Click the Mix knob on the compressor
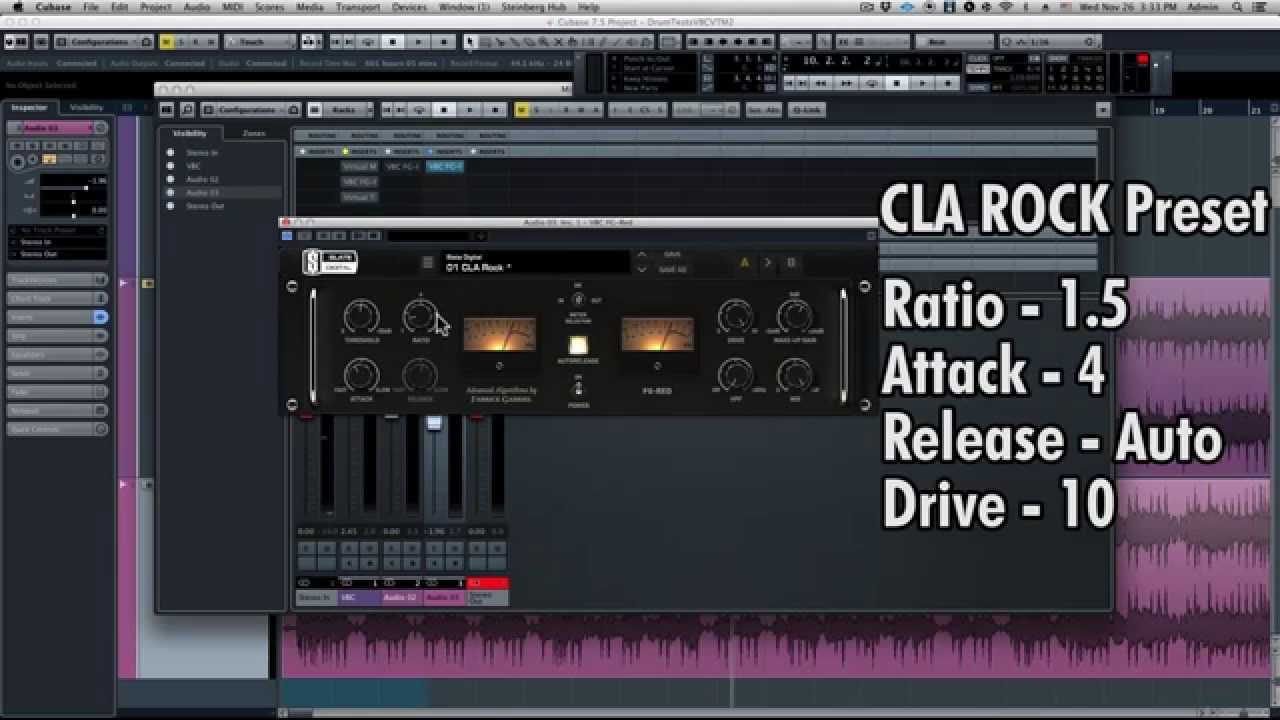Screen dimensions: 1280x720 795,376
